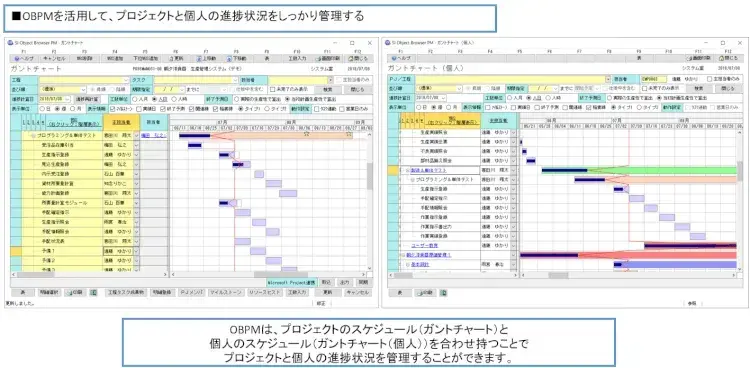The height and width of the screenshot is (368, 750).
Task: Click 表 (F9) in the ガントチャート(個人) toolbar
Action: point(640,58)
